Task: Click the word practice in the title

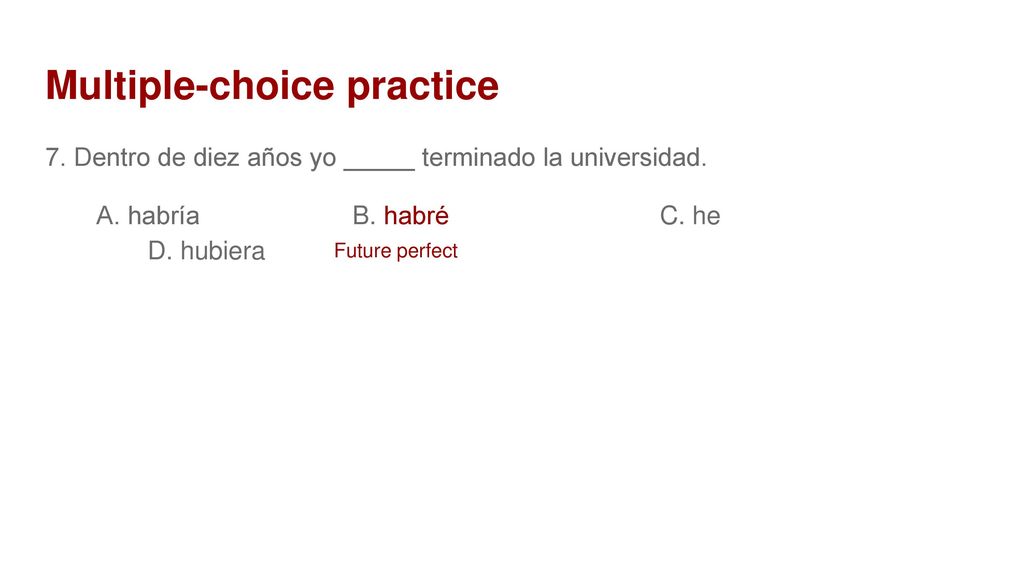Action: pos(423,86)
